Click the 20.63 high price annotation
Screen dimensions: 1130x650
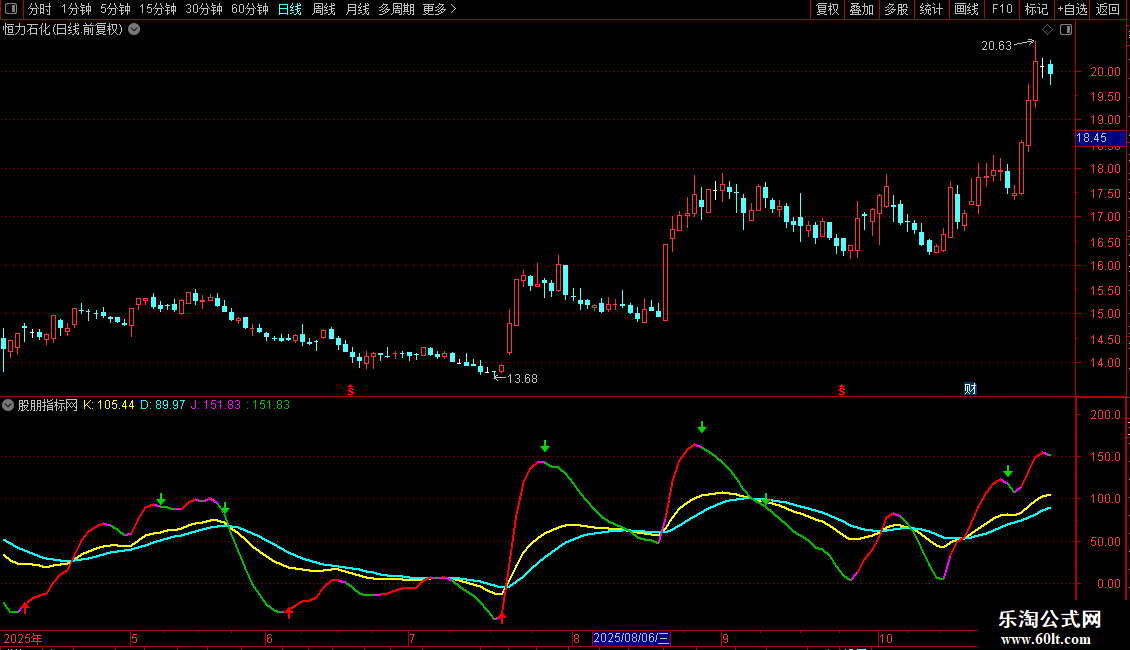pyautogui.click(x=996, y=45)
